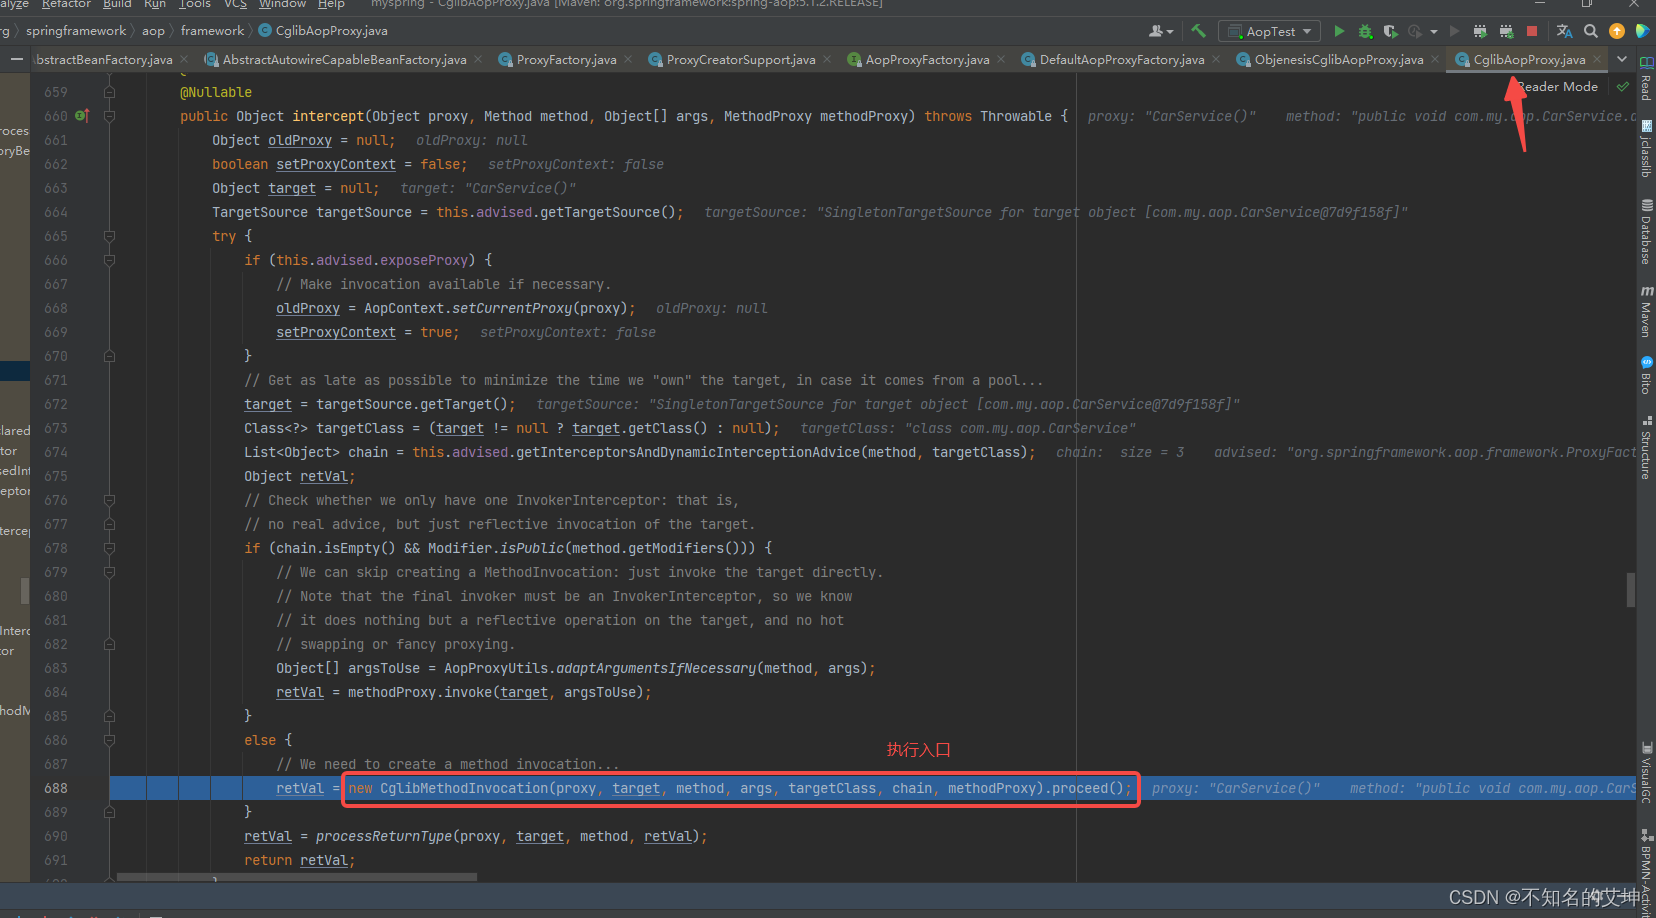The height and width of the screenshot is (918, 1656).
Task: Click the springframework breadcrumb
Action: tap(76, 31)
